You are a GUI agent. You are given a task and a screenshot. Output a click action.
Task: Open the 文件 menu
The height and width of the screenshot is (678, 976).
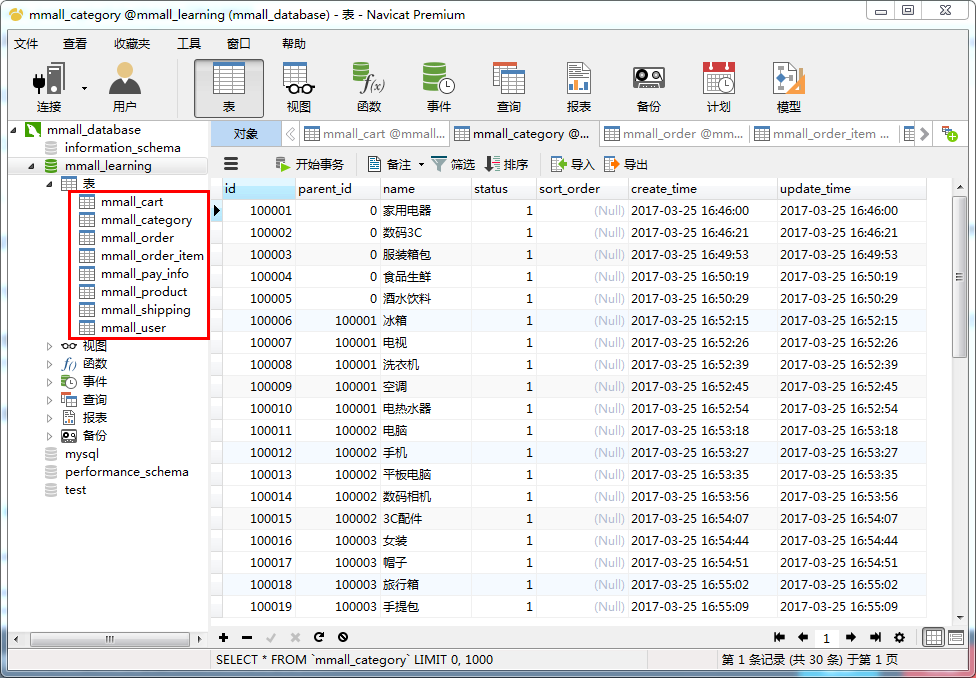click(x=26, y=44)
